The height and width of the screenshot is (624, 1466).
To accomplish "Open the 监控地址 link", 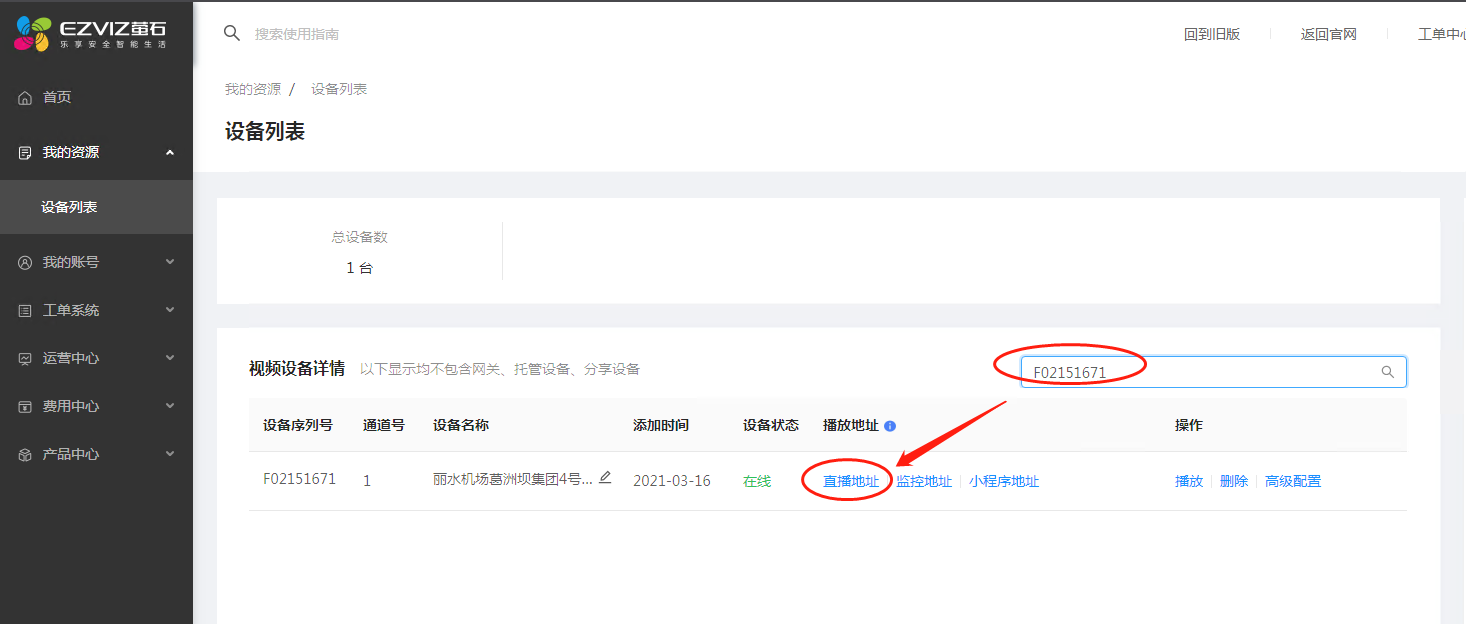I will [x=923, y=481].
